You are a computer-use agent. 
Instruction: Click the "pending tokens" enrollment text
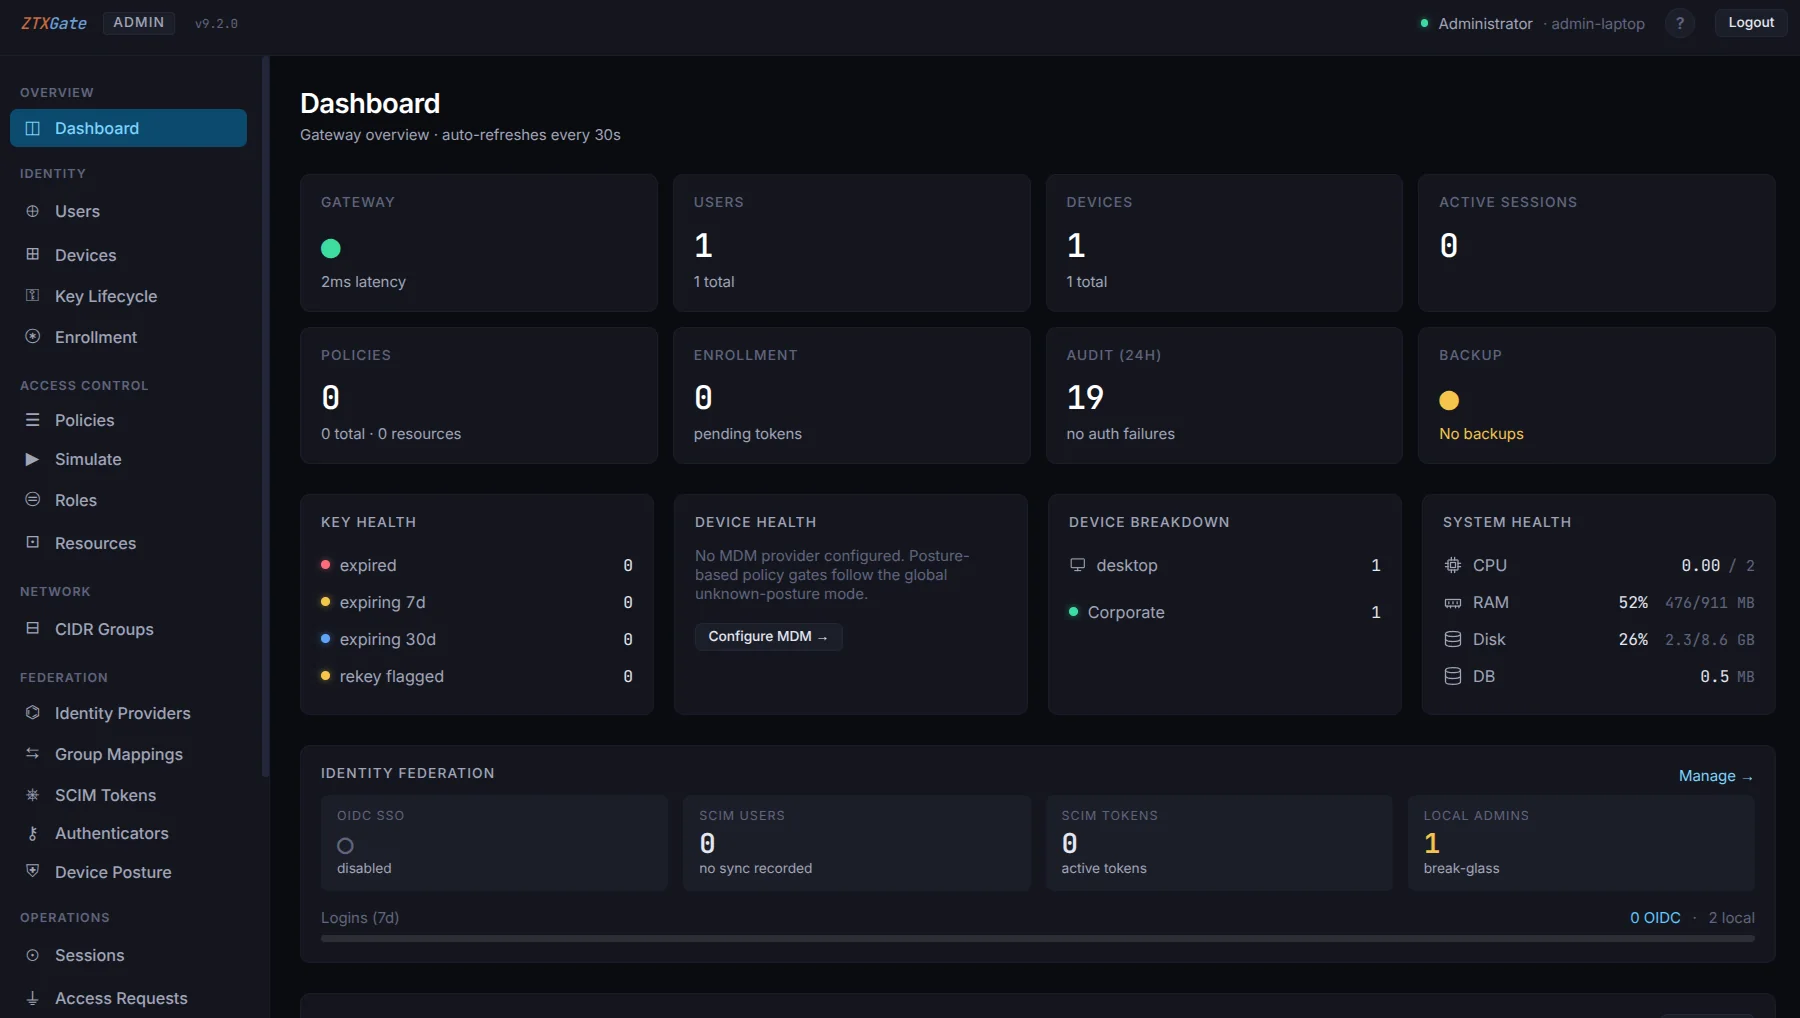[747, 434]
